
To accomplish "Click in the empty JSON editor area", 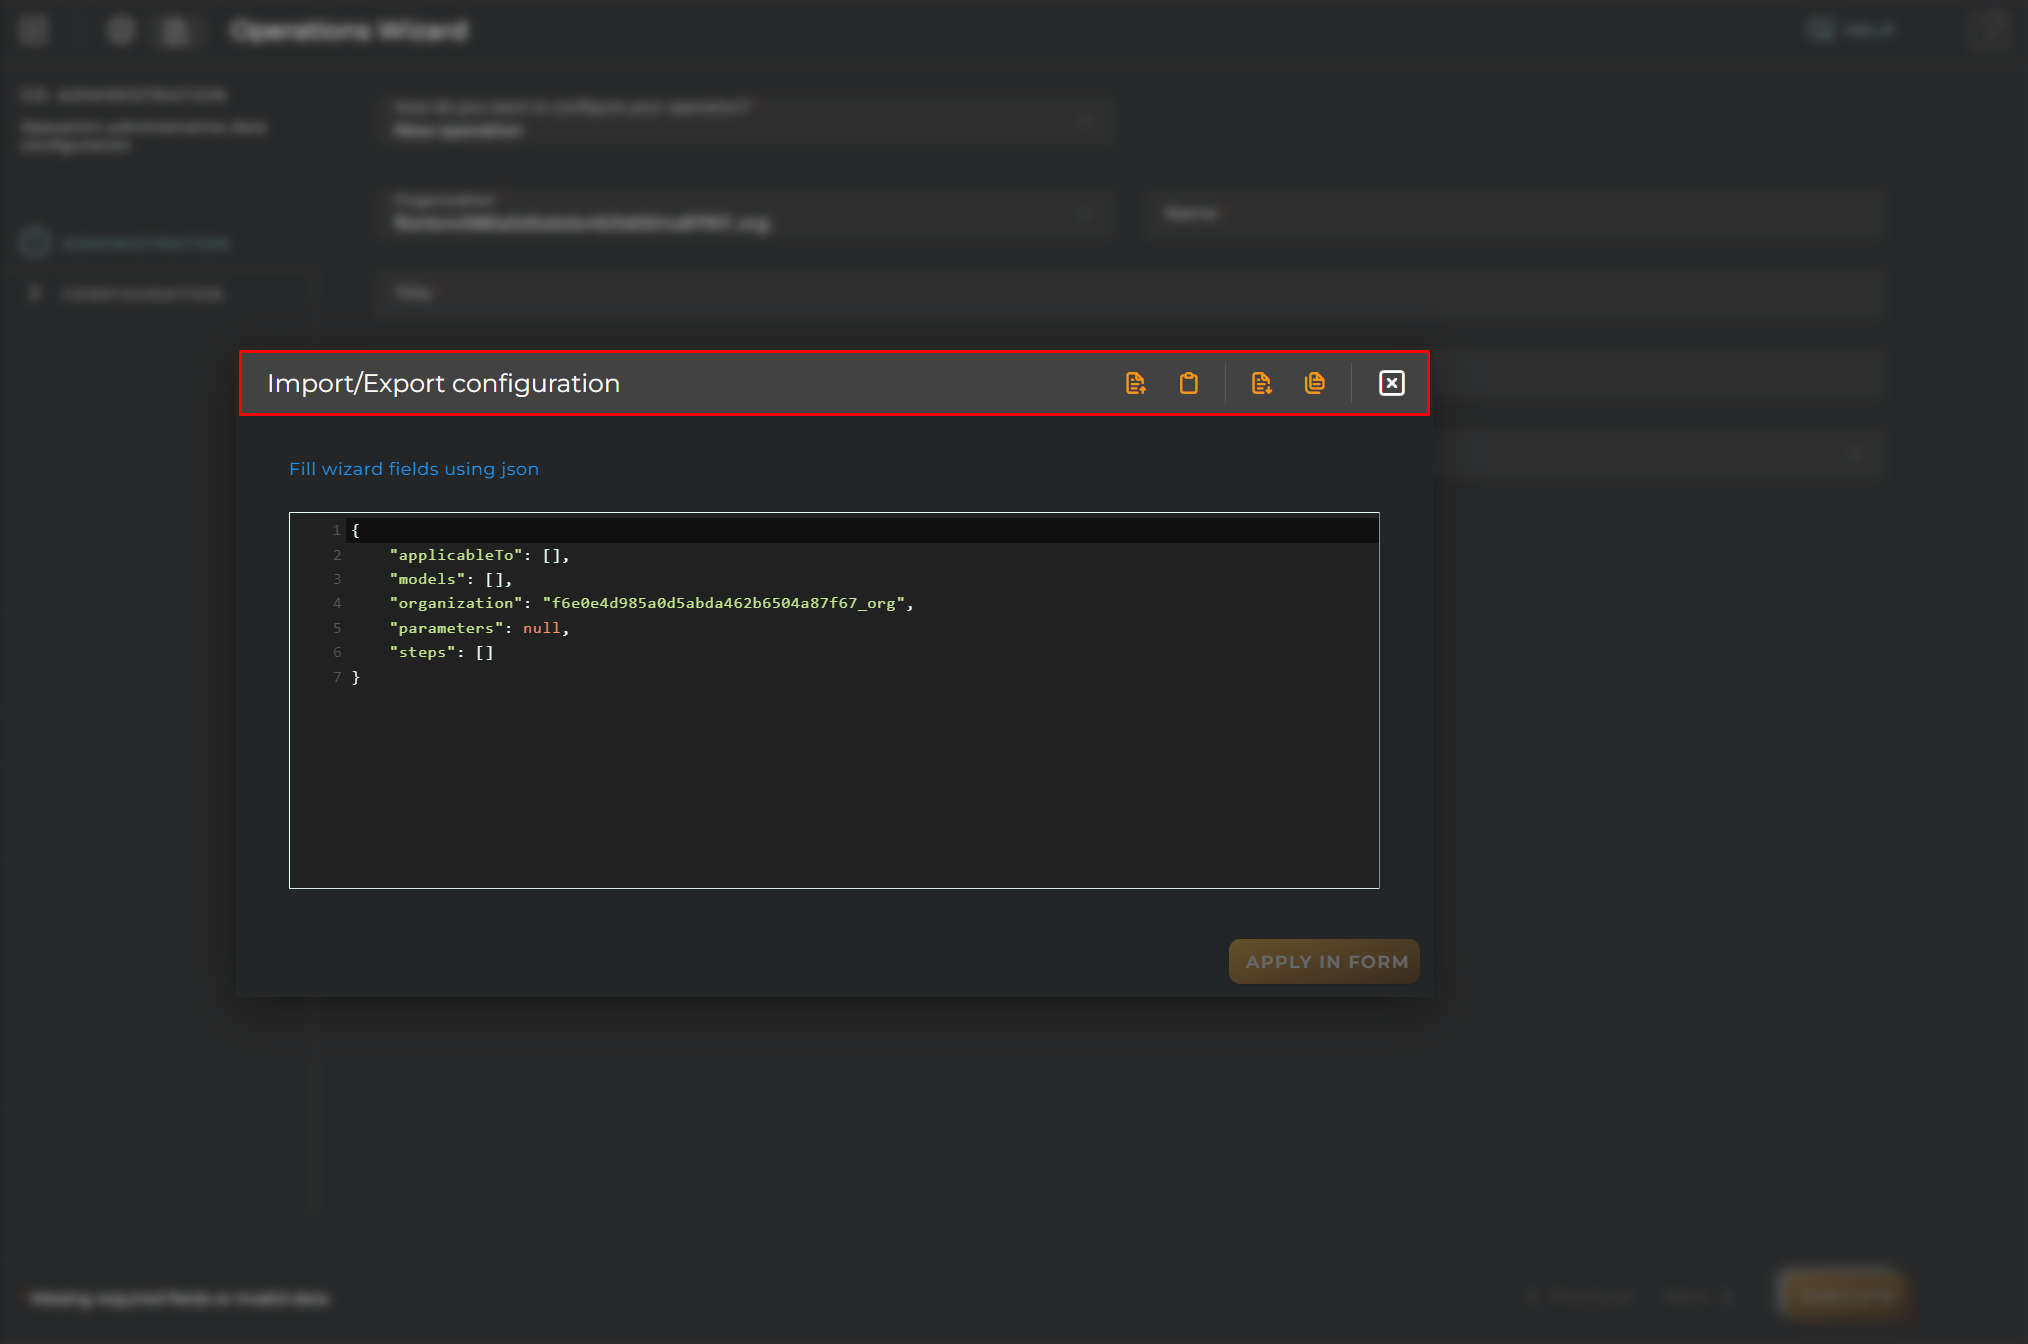I will tap(834, 785).
